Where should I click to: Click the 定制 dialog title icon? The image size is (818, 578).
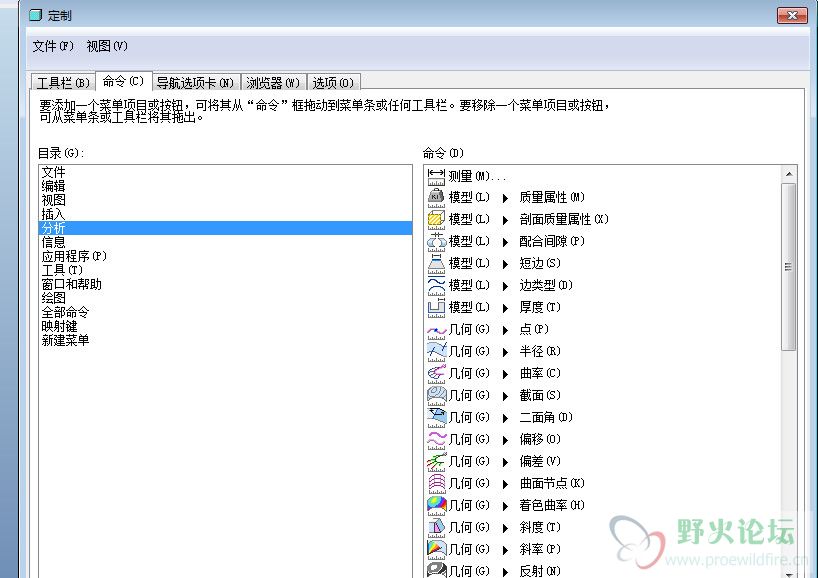pyautogui.click(x=35, y=15)
